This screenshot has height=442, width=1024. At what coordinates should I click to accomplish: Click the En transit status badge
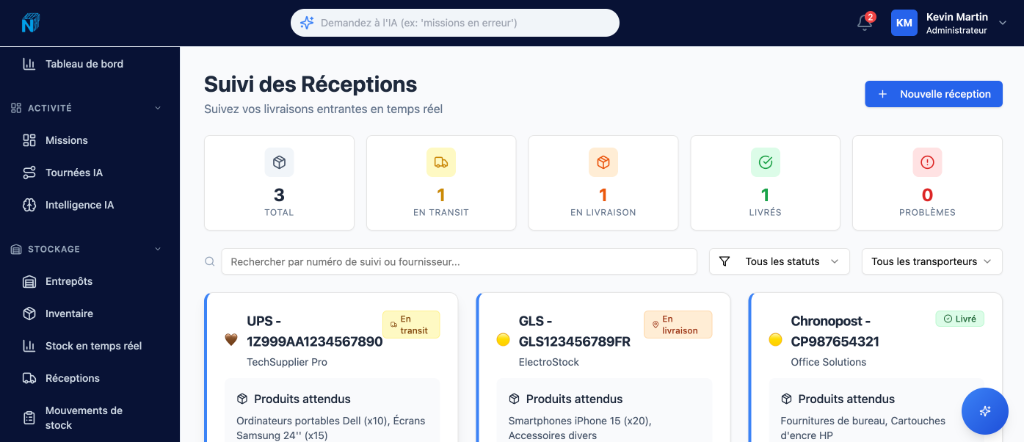click(411, 324)
